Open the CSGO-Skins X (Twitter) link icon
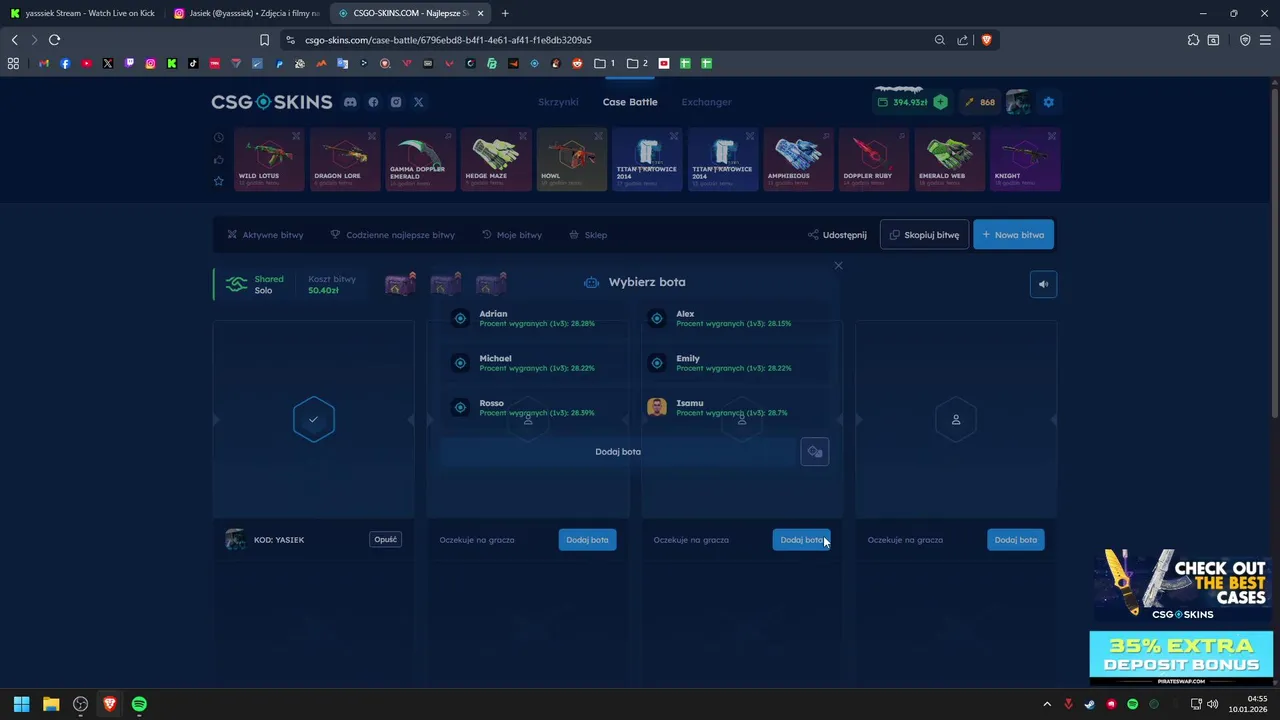This screenshot has height=720, width=1280. (x=419, y=102)
